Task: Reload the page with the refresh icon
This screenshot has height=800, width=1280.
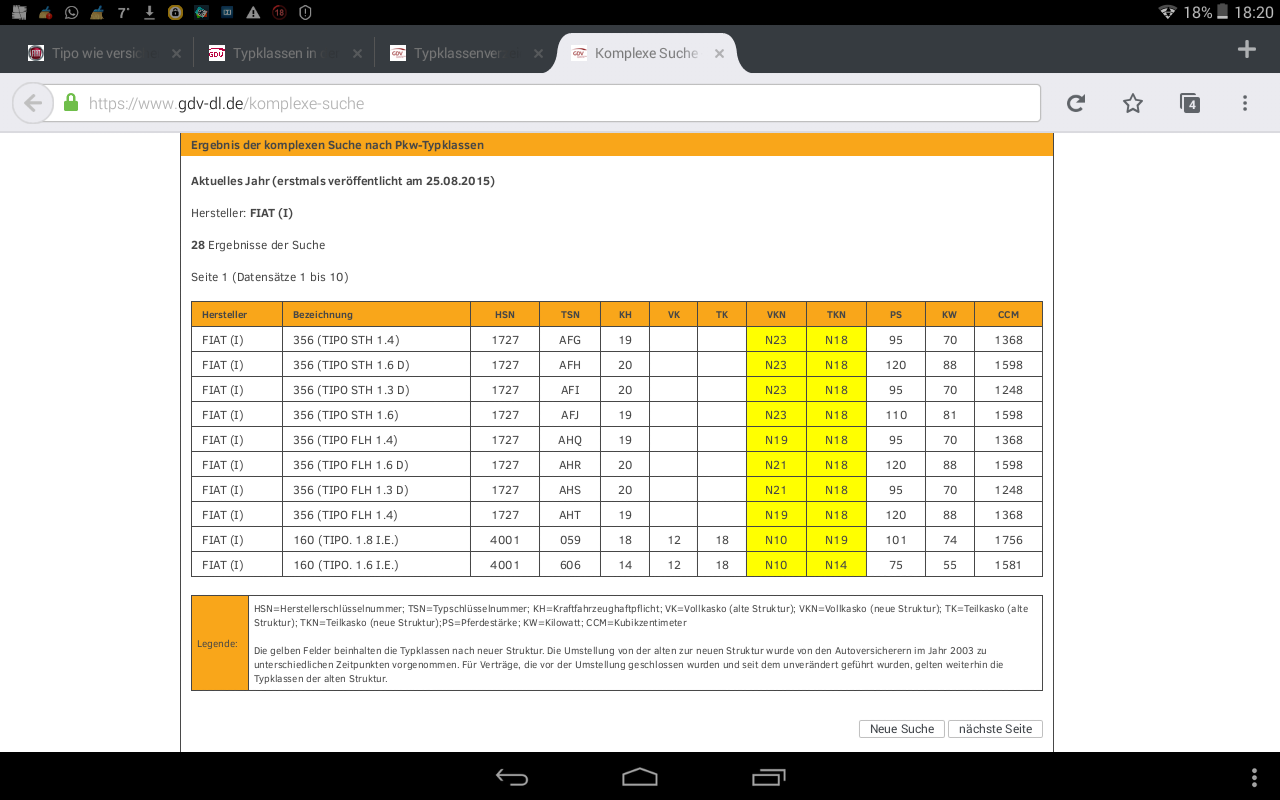Action: tap(1076, 103)
